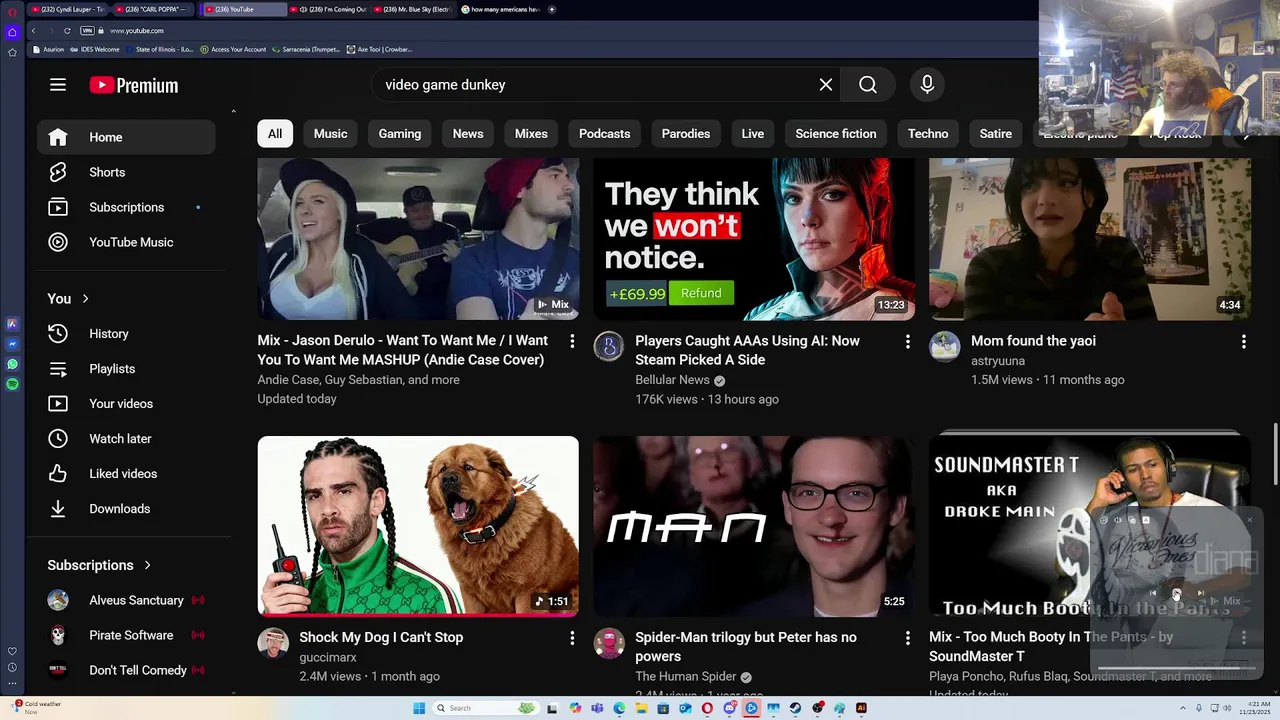Open Don't Tell Comedy channel subscription
This screenshot has width=1280, height=720.
tap(126, 670)
